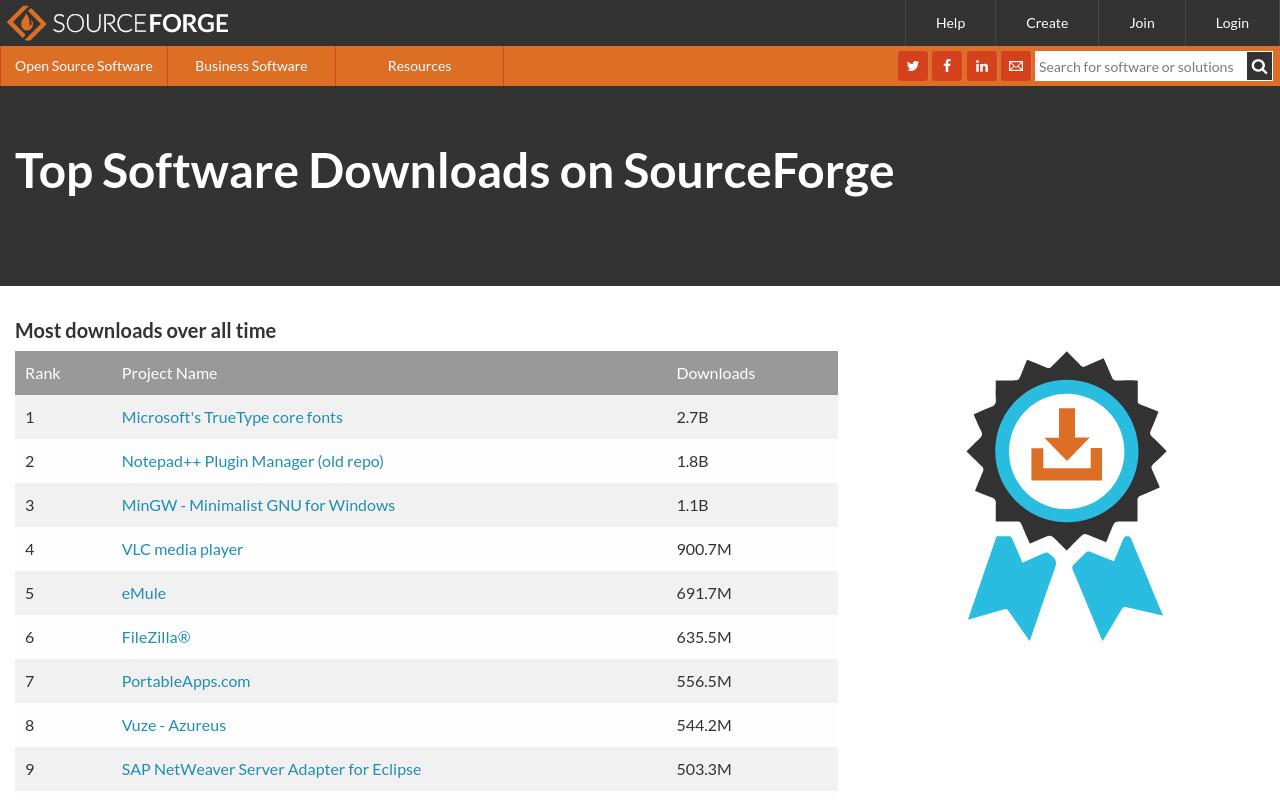
Task: Open the Open Source Software menu
Action: (x=84, y=66)
